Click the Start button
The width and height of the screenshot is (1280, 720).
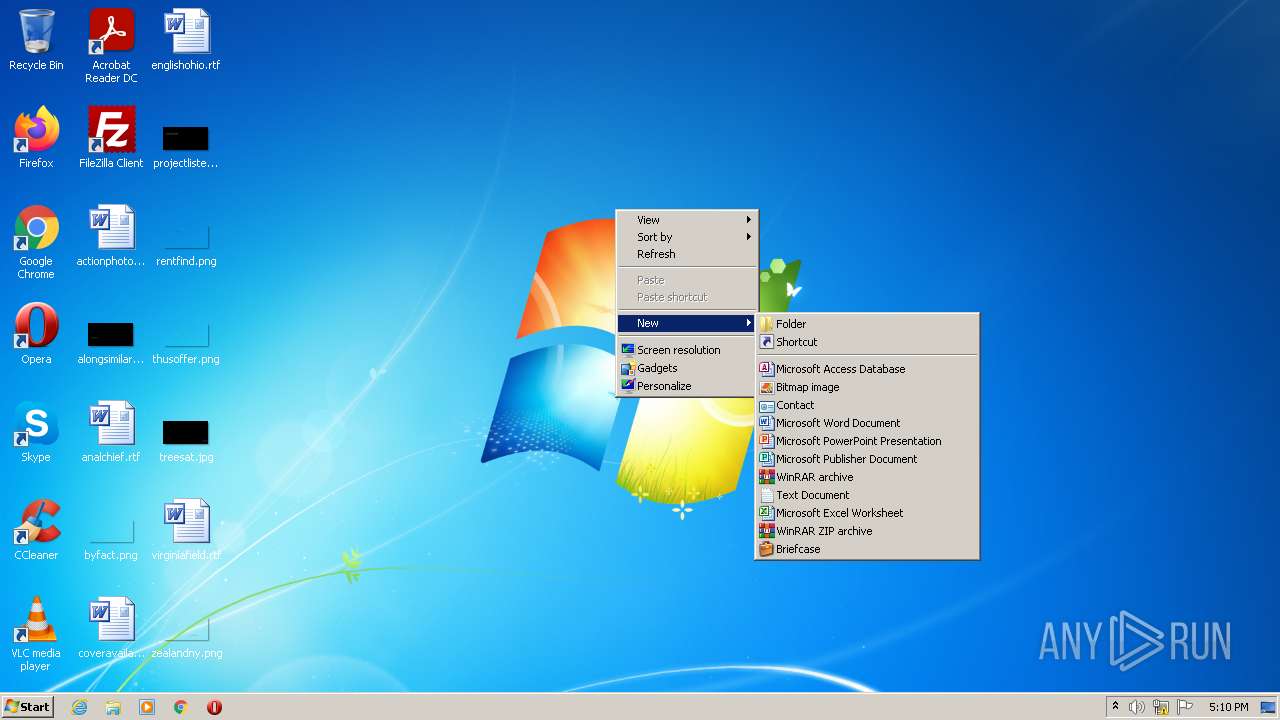[27, 707]
